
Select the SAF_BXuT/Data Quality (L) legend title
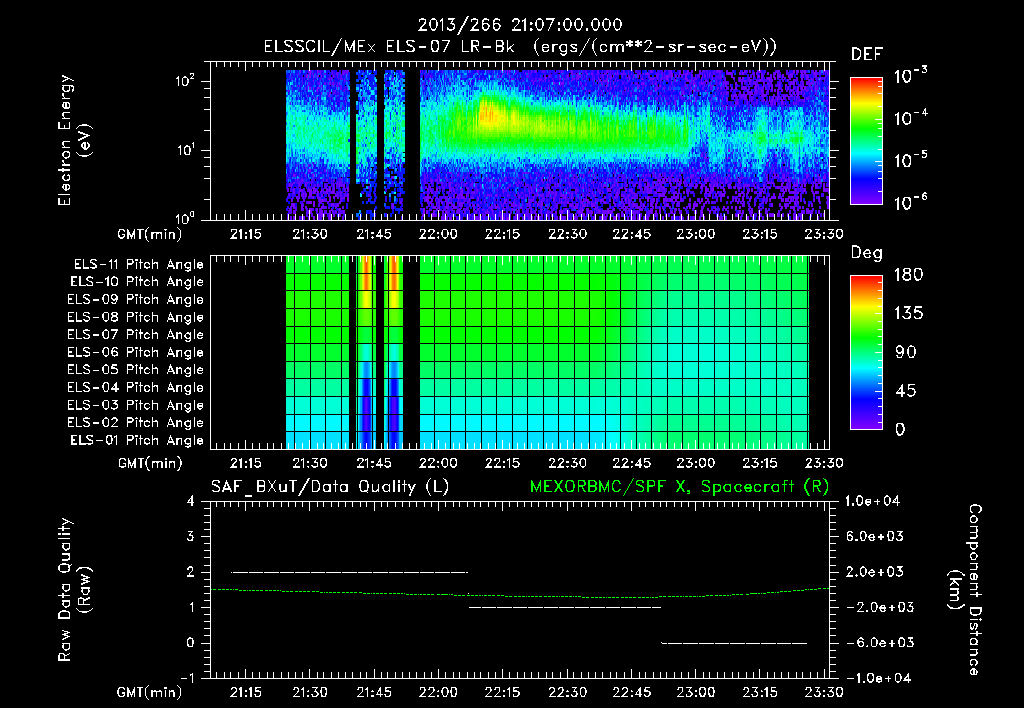click(x=330, y=487)
